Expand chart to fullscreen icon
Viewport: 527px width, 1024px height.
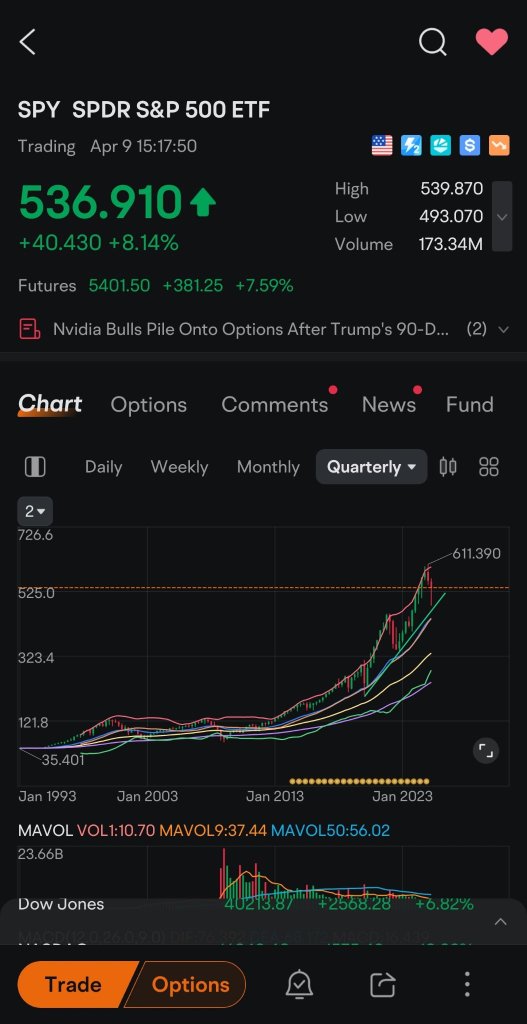(x=486, y=750)
